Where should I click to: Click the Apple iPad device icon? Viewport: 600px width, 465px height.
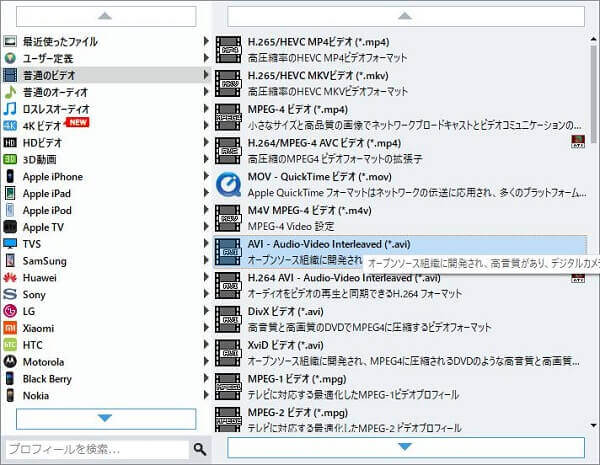coord(10,193)
